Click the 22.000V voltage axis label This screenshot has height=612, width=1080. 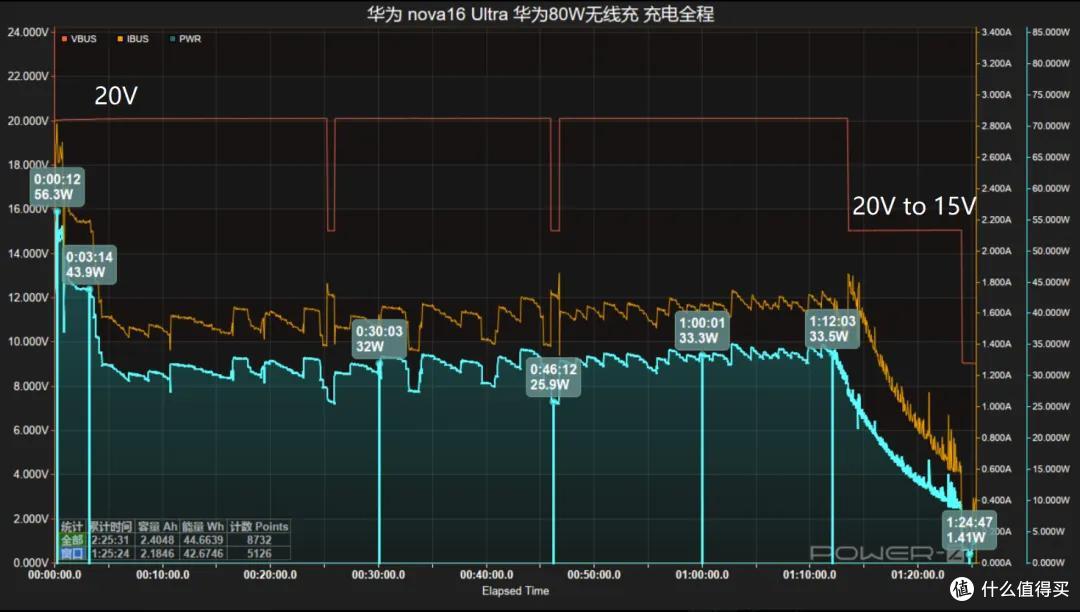28,76
